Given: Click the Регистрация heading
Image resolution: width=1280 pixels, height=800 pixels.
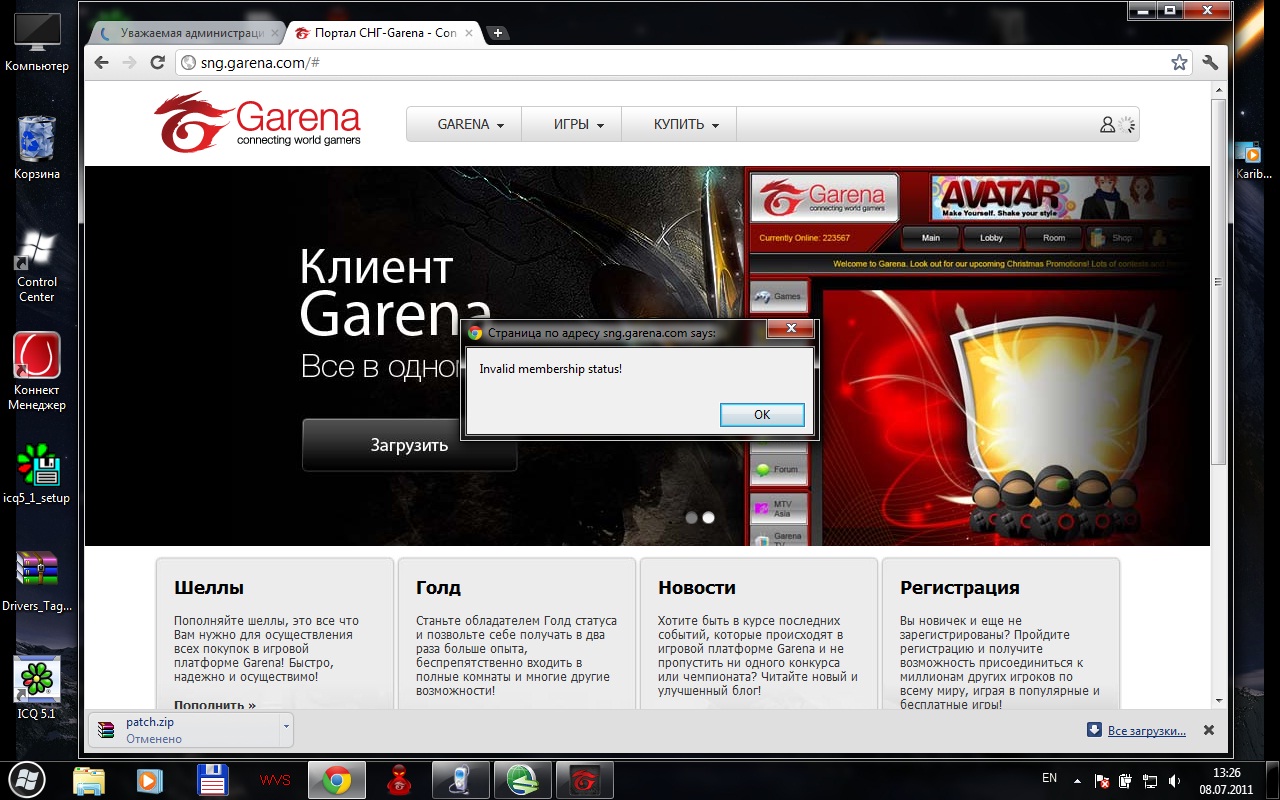Looking at the screenshot, I should click(x=959, y=587).
